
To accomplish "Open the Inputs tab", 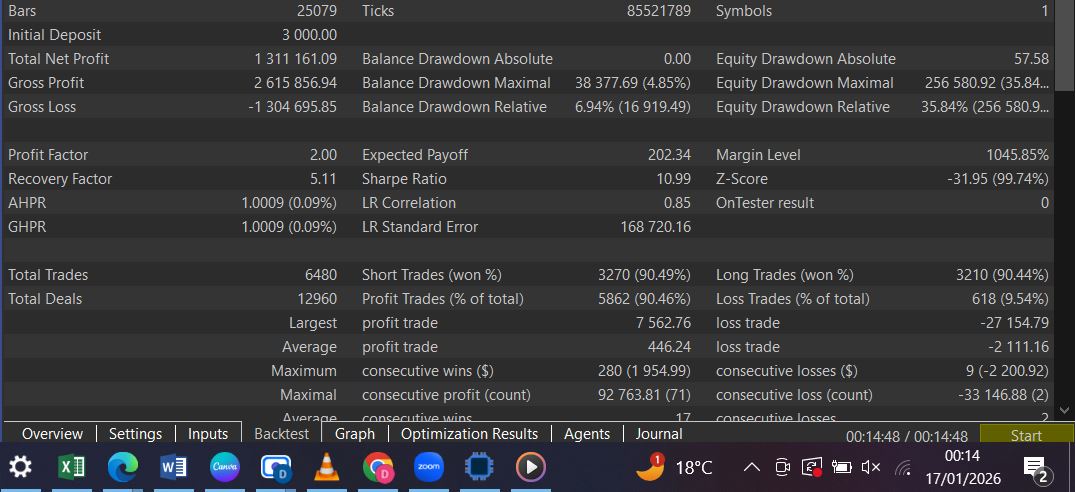I will [208, 434].
